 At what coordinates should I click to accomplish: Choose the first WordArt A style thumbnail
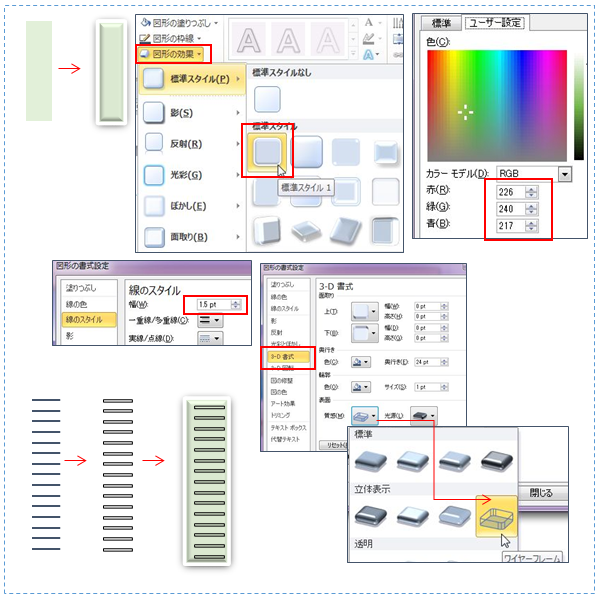click(249, 40)
